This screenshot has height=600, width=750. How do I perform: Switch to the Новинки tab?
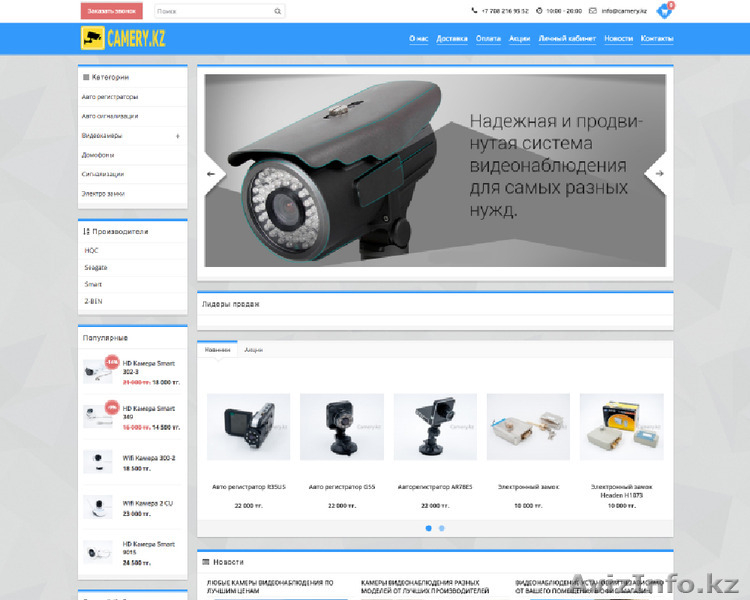(x=217, y=350)
